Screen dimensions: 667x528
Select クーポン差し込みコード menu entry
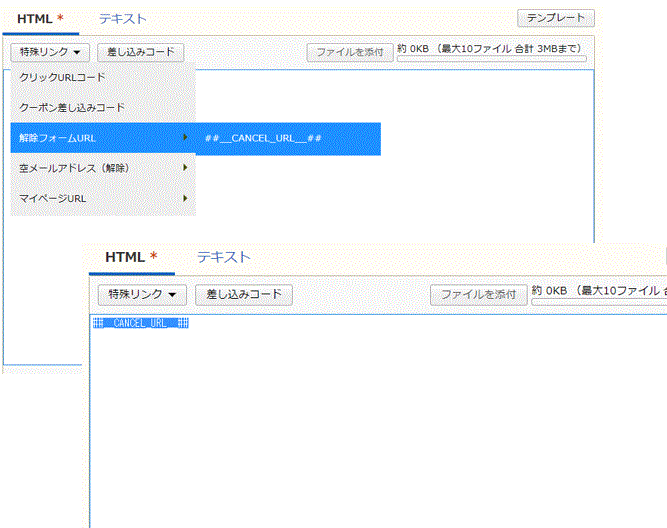coord(103,108)
